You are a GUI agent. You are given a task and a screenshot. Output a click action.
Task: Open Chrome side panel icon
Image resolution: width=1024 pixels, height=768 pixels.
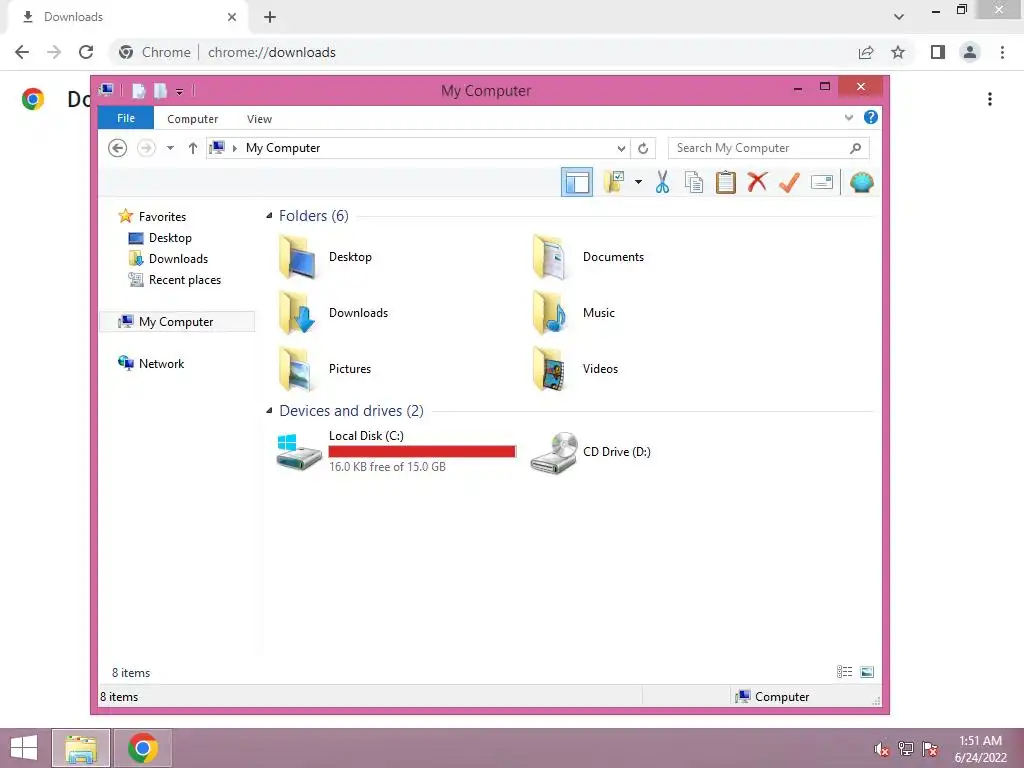938,52
